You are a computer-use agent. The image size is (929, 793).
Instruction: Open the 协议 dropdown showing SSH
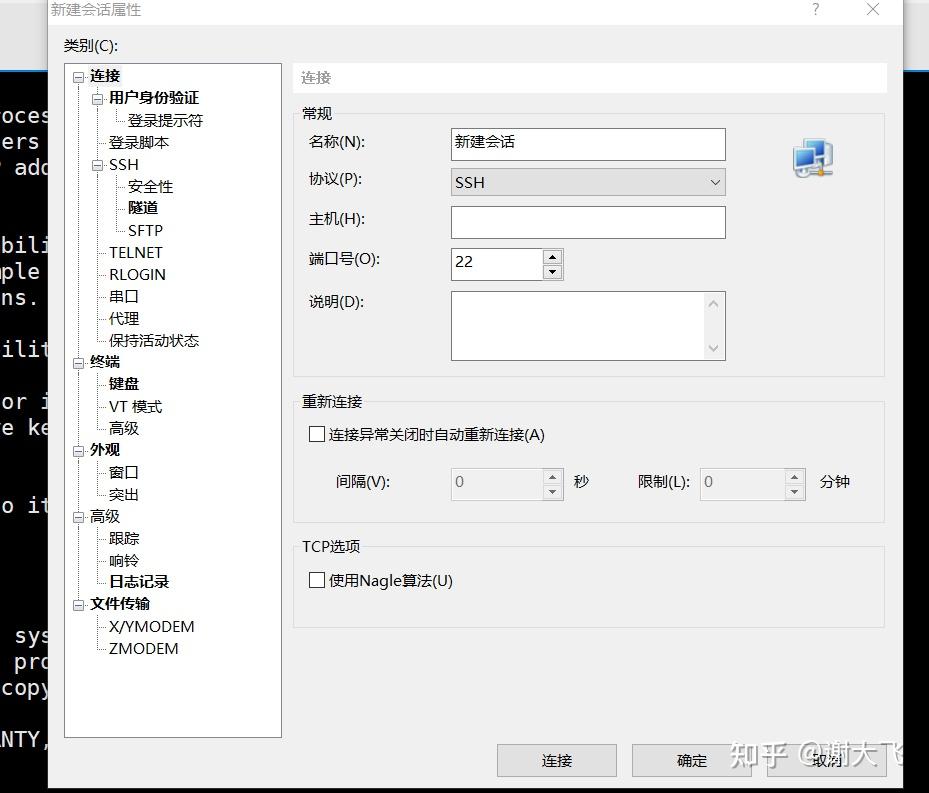click(714, 182)
